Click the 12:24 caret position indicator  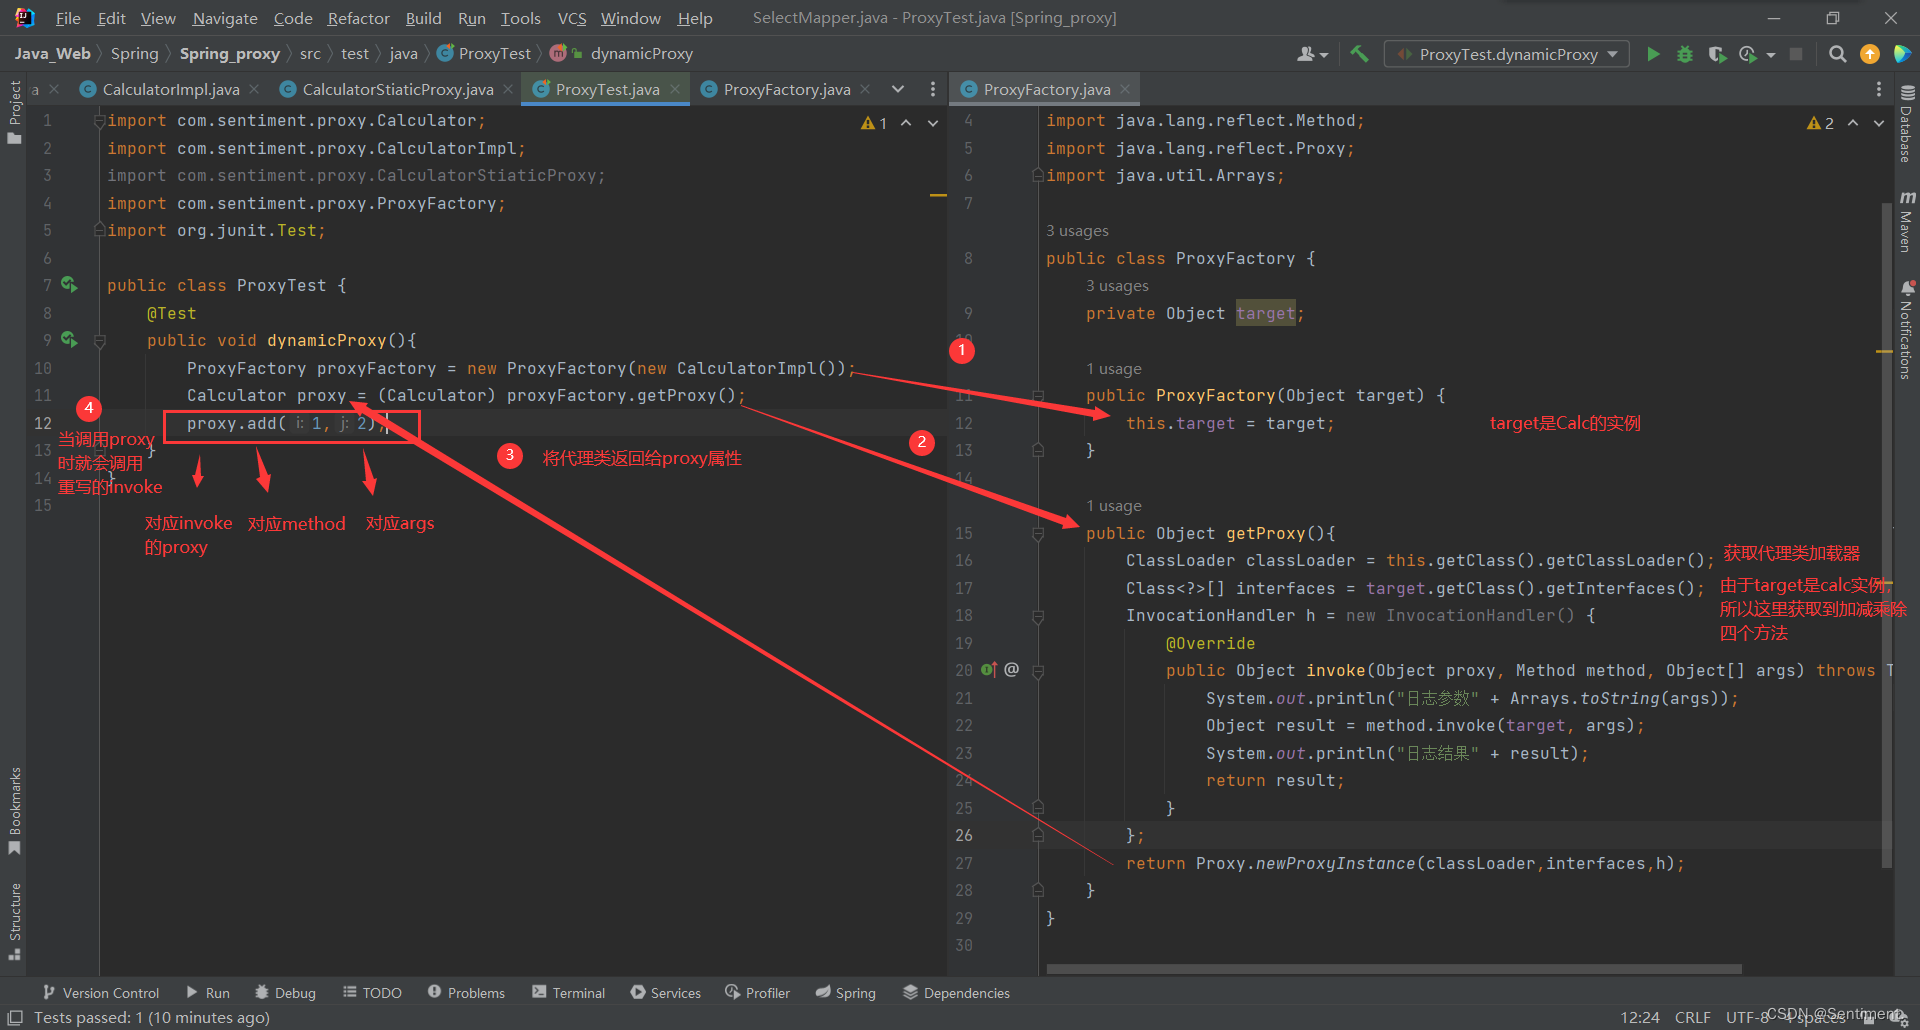(x=1639, y=1017)
